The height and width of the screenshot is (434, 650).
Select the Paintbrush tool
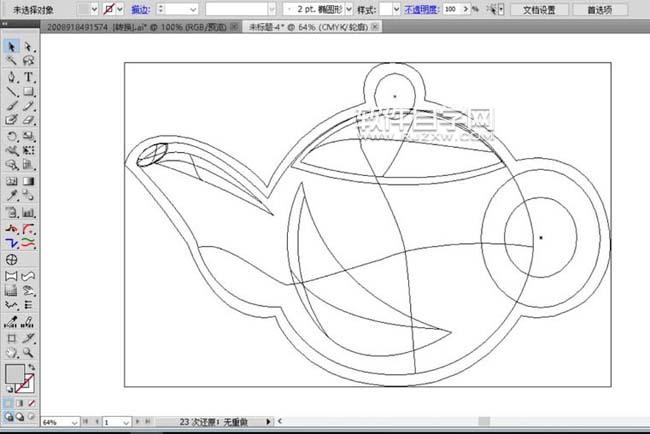coord(11,106)
